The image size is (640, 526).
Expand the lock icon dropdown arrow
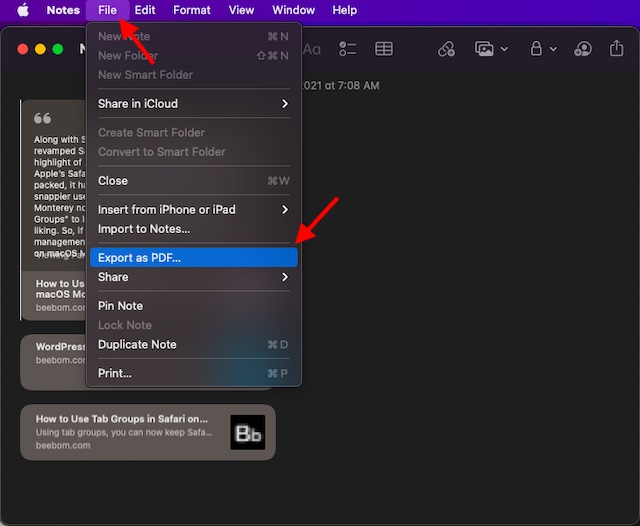click(x=553, y=49)
